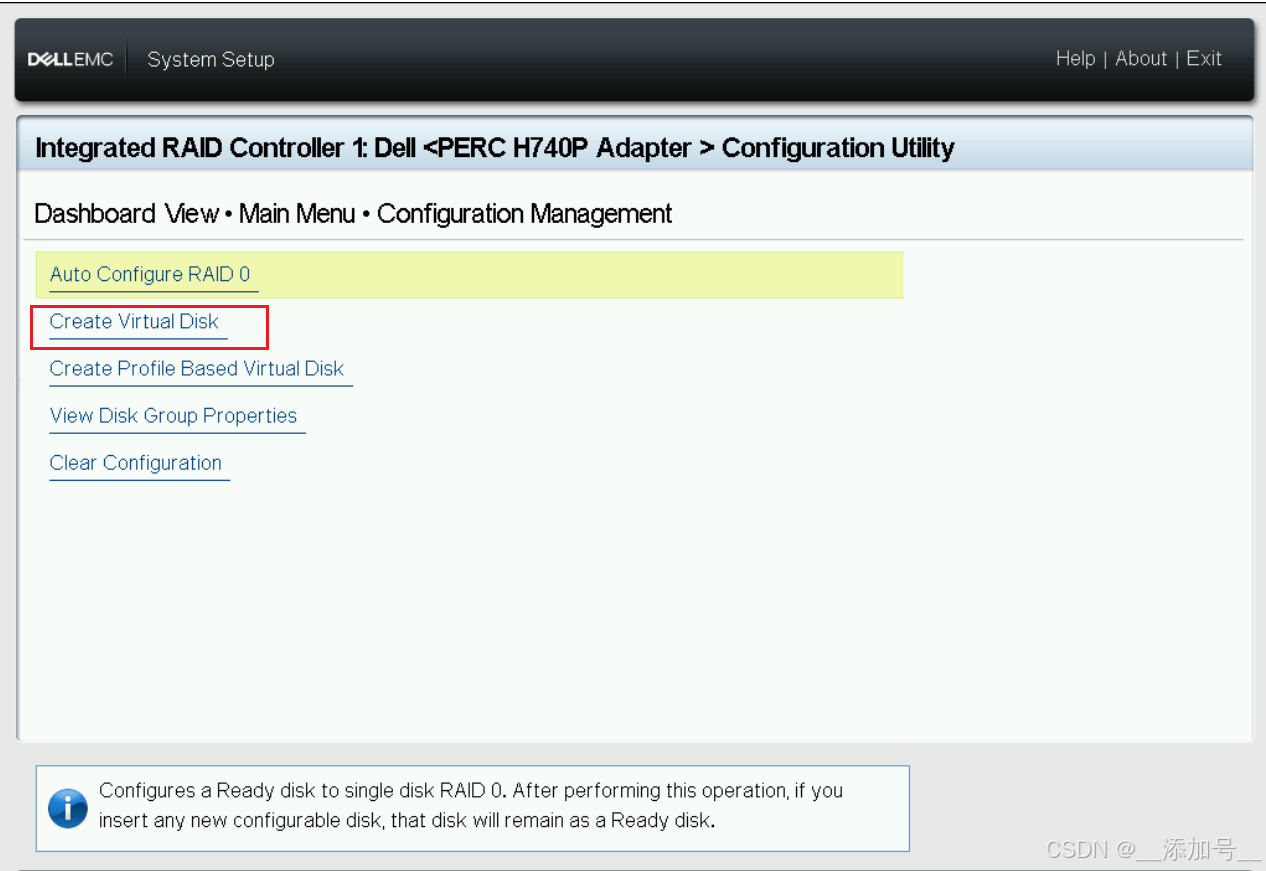
Task: Open View Disk Group Properties
Action: 173,416
